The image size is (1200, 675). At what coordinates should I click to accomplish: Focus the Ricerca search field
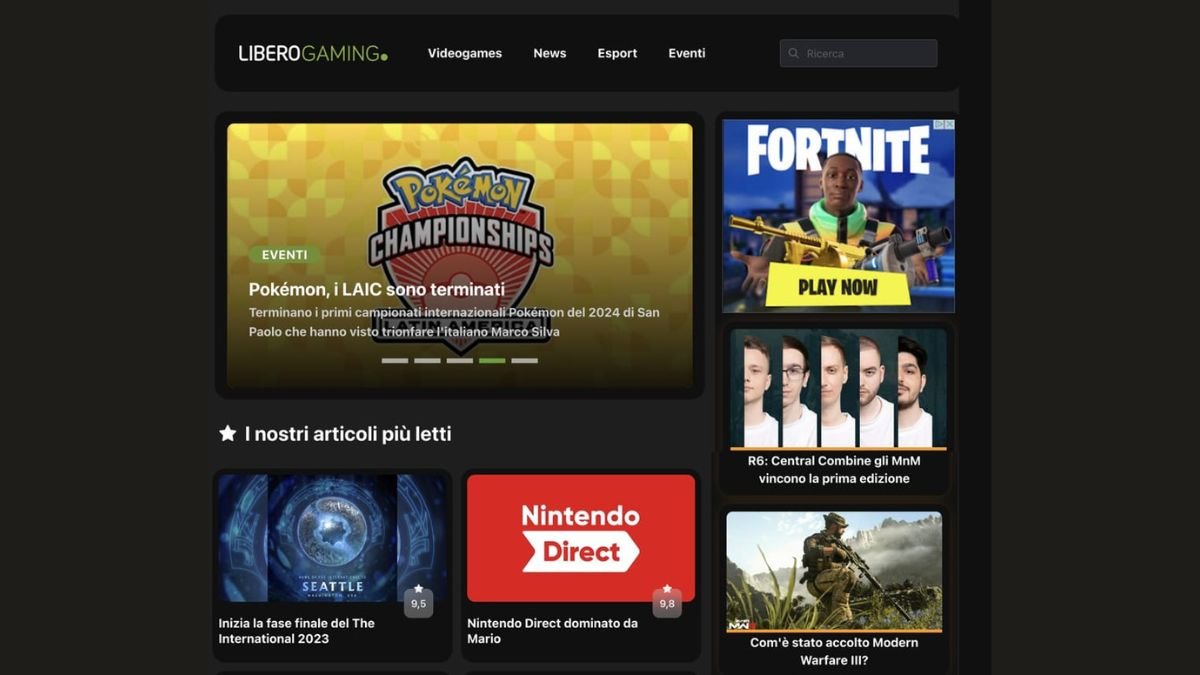(x=858, y=54)
